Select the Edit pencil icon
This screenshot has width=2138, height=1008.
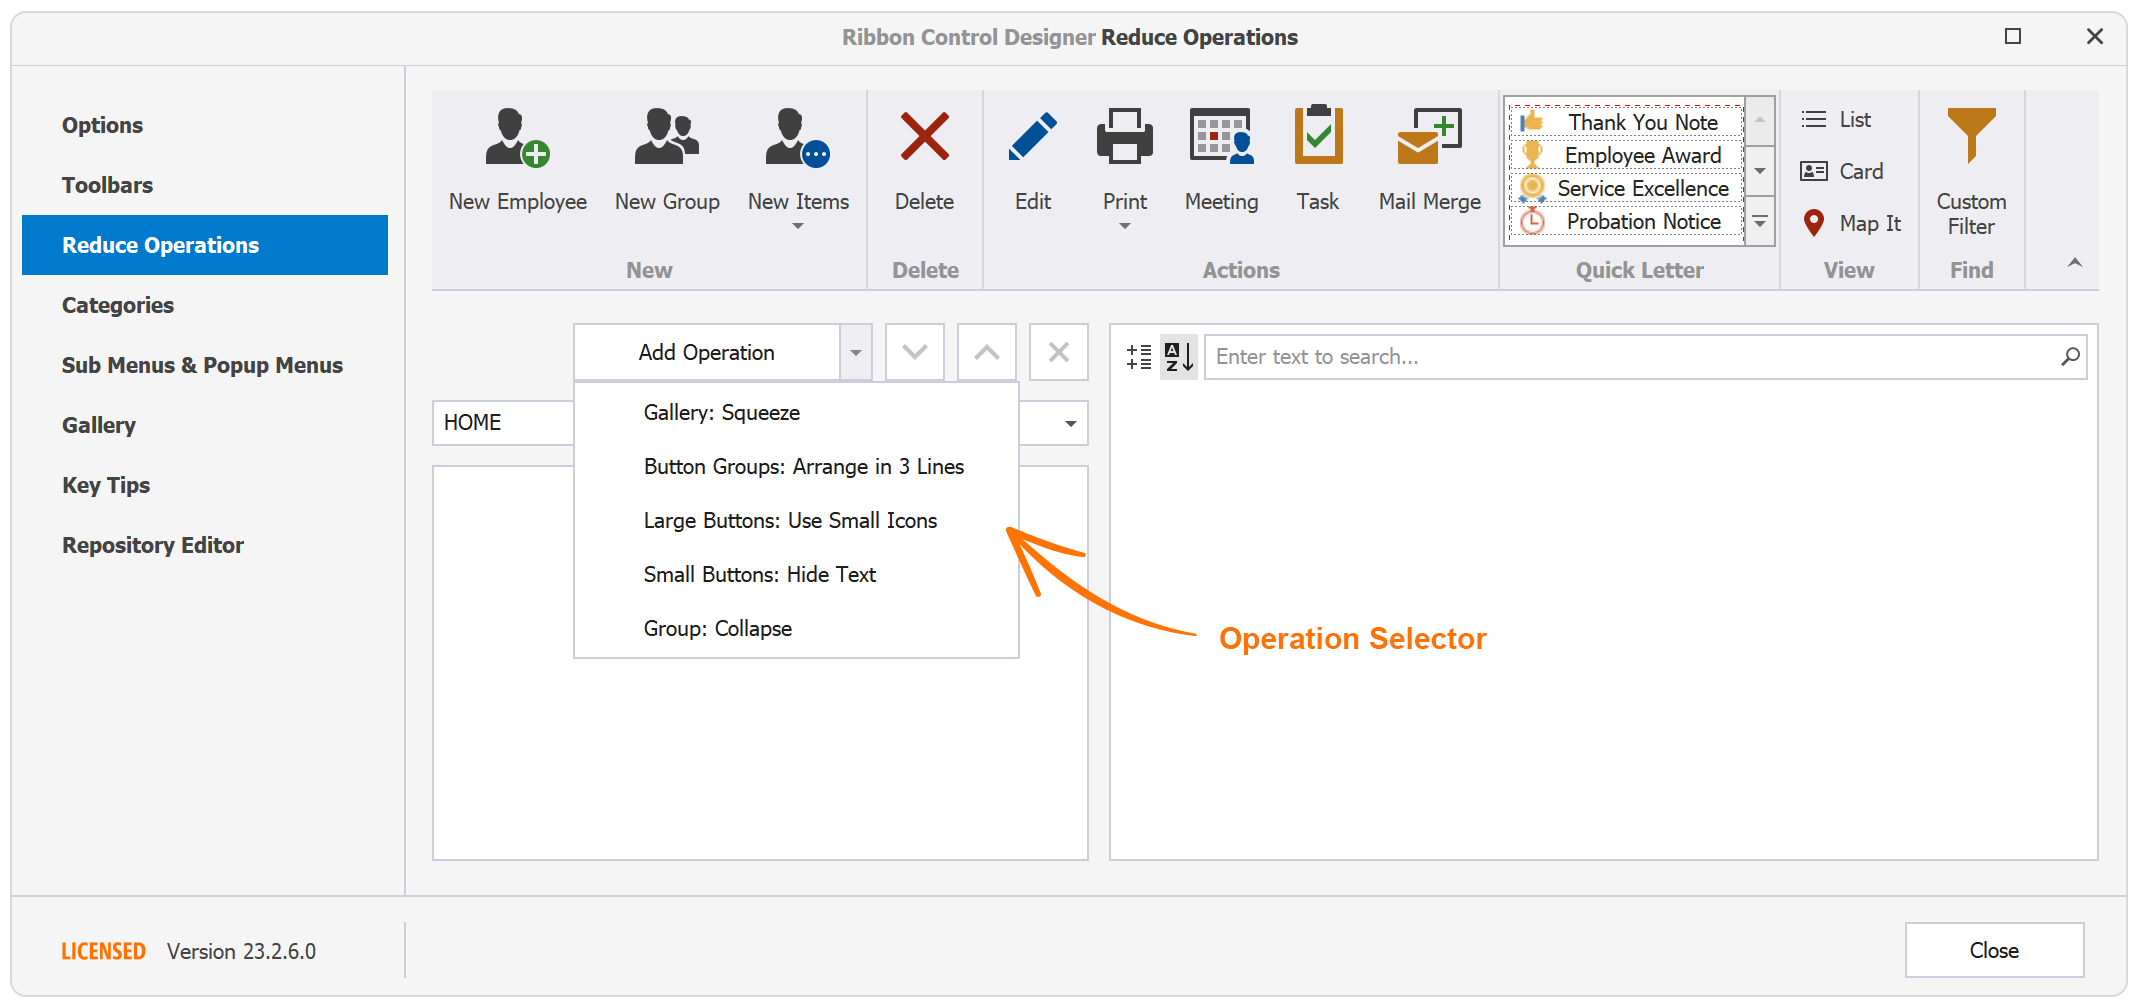(1032, 135)
